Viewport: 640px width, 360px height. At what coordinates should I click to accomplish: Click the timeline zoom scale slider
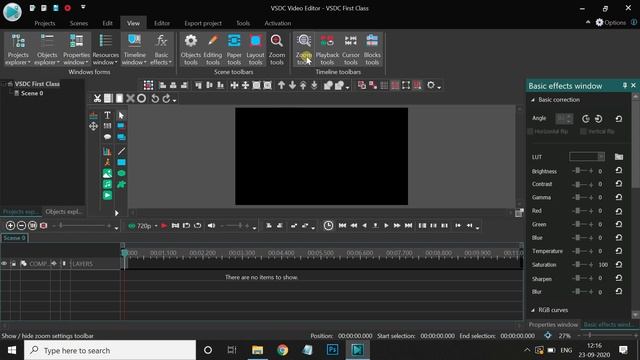[x=84, y=225]
